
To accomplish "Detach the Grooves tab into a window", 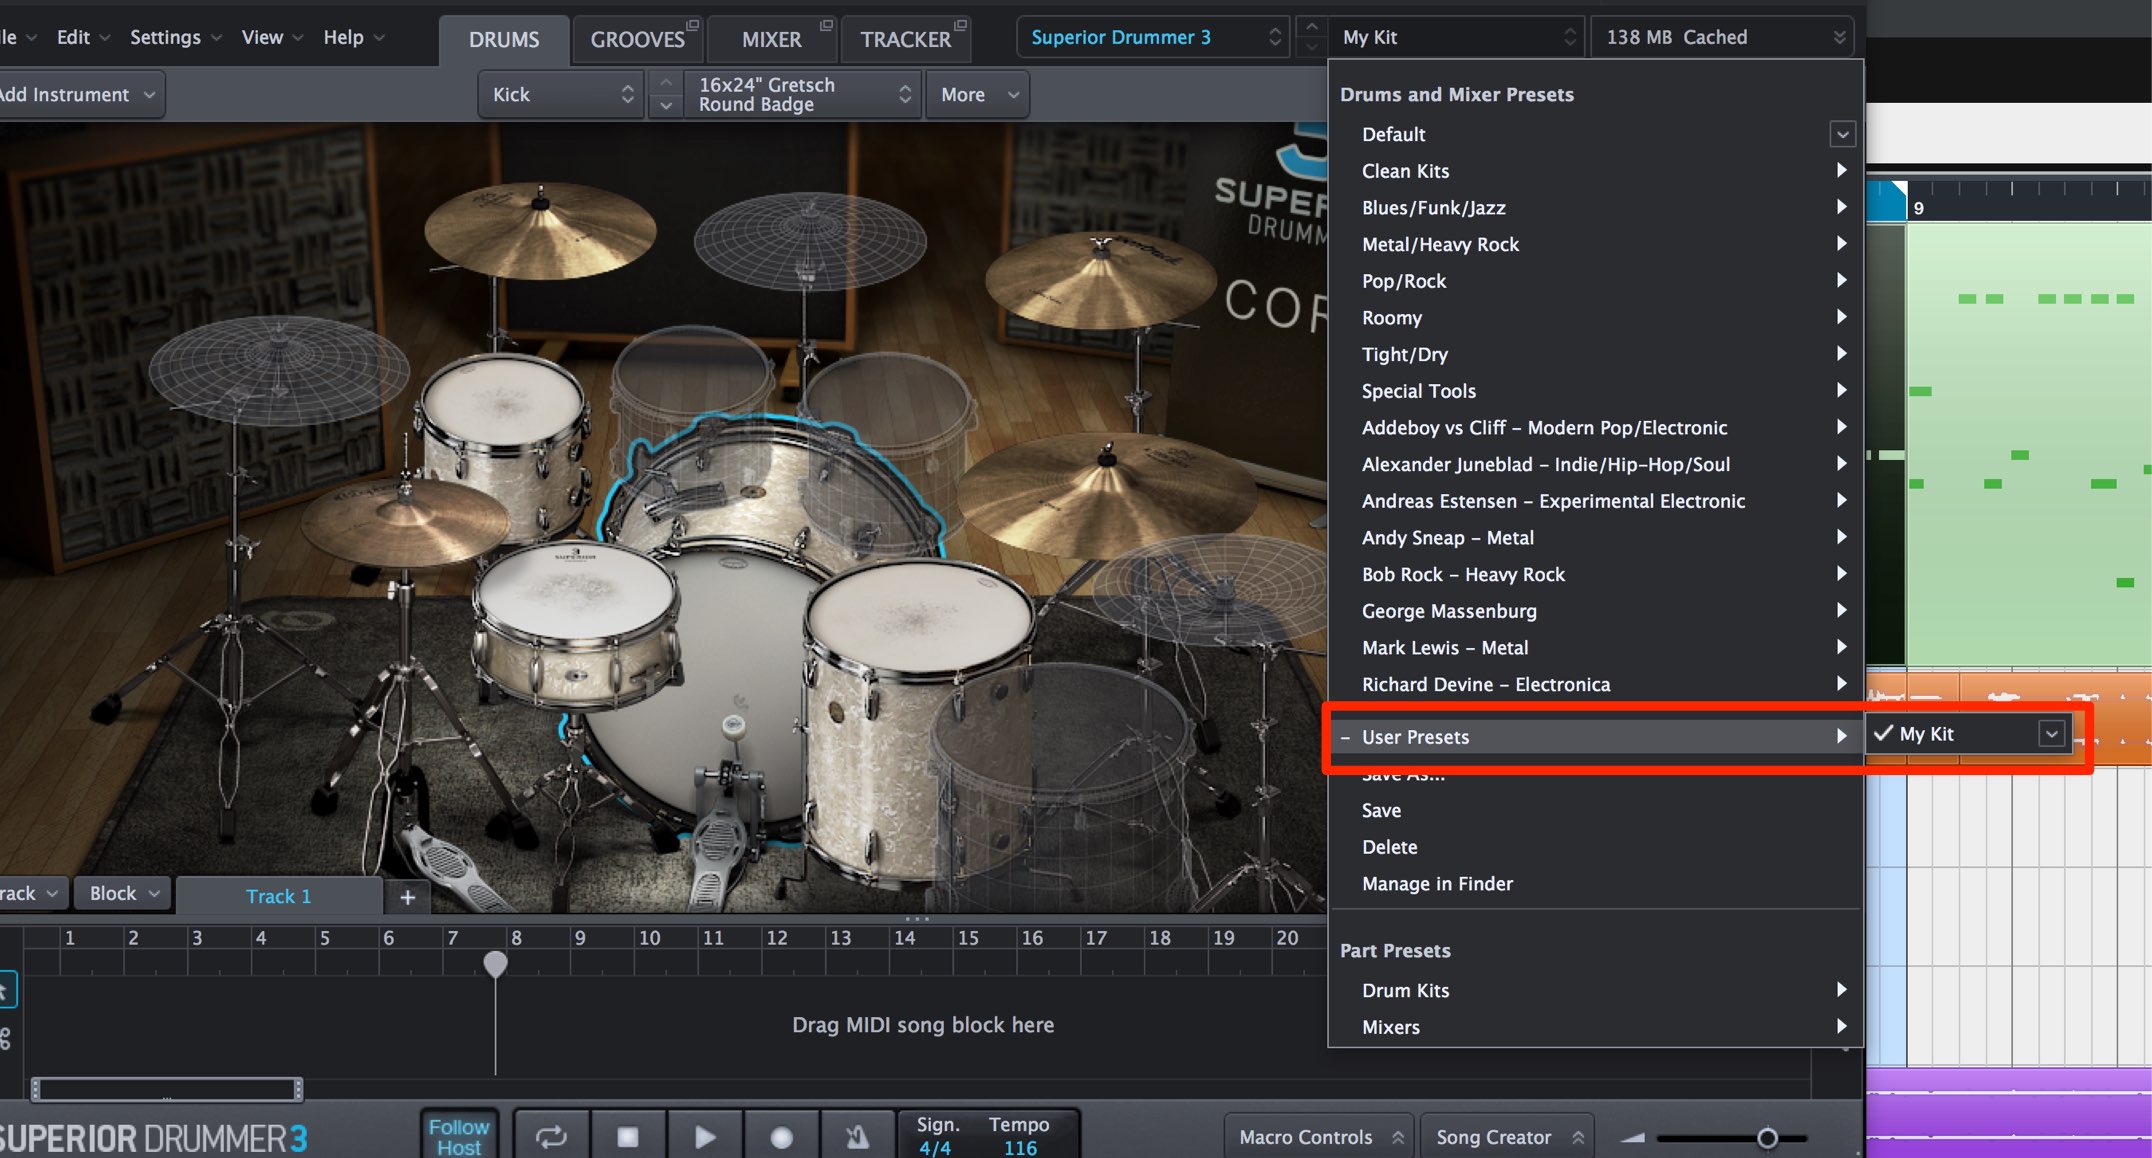I will pos(693,24).
